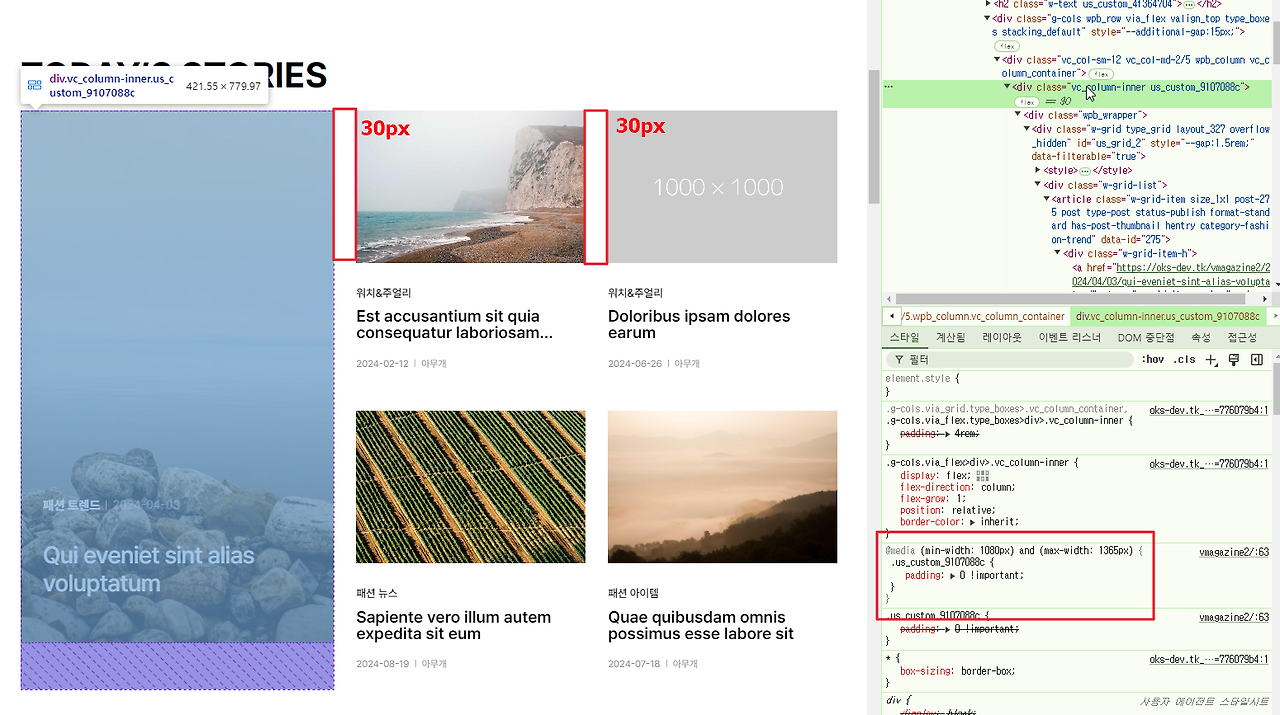
Task: Toggle the computed styles sidebar icon
Action: [x=1257, y=360]
